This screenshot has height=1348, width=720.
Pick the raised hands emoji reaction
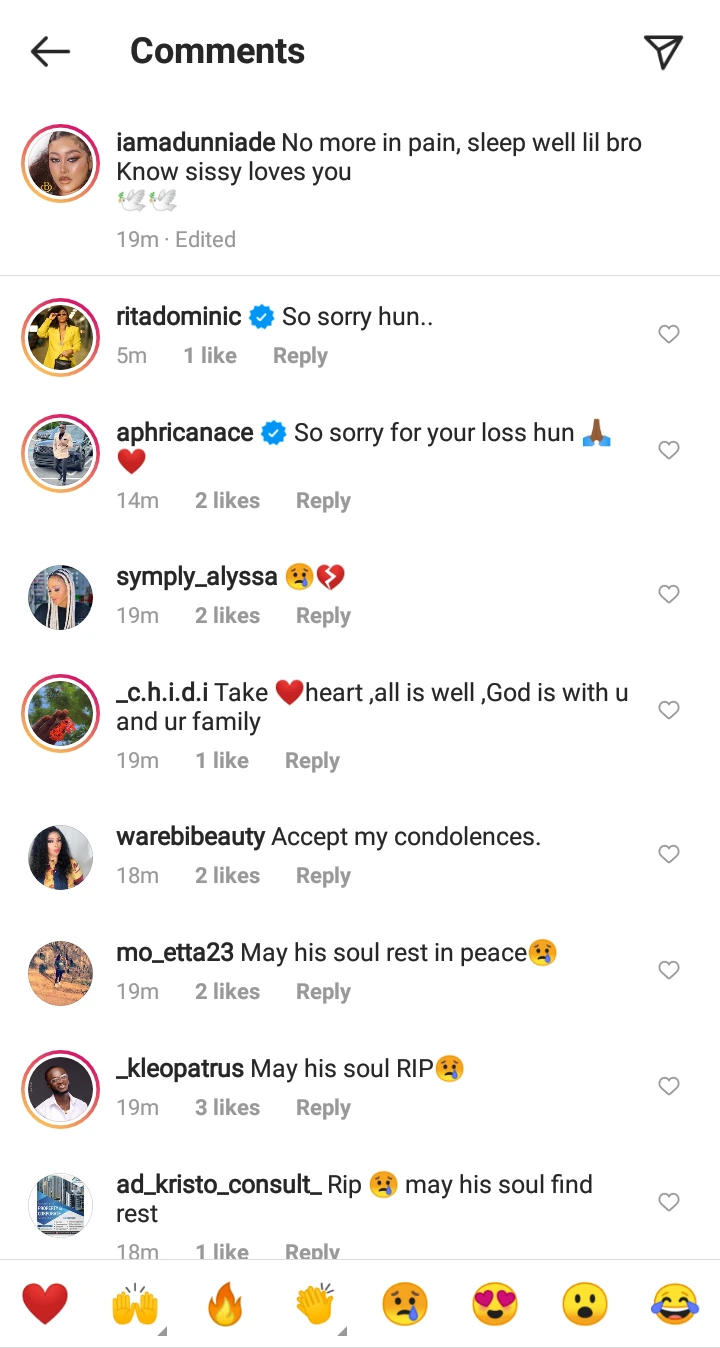134,1304
